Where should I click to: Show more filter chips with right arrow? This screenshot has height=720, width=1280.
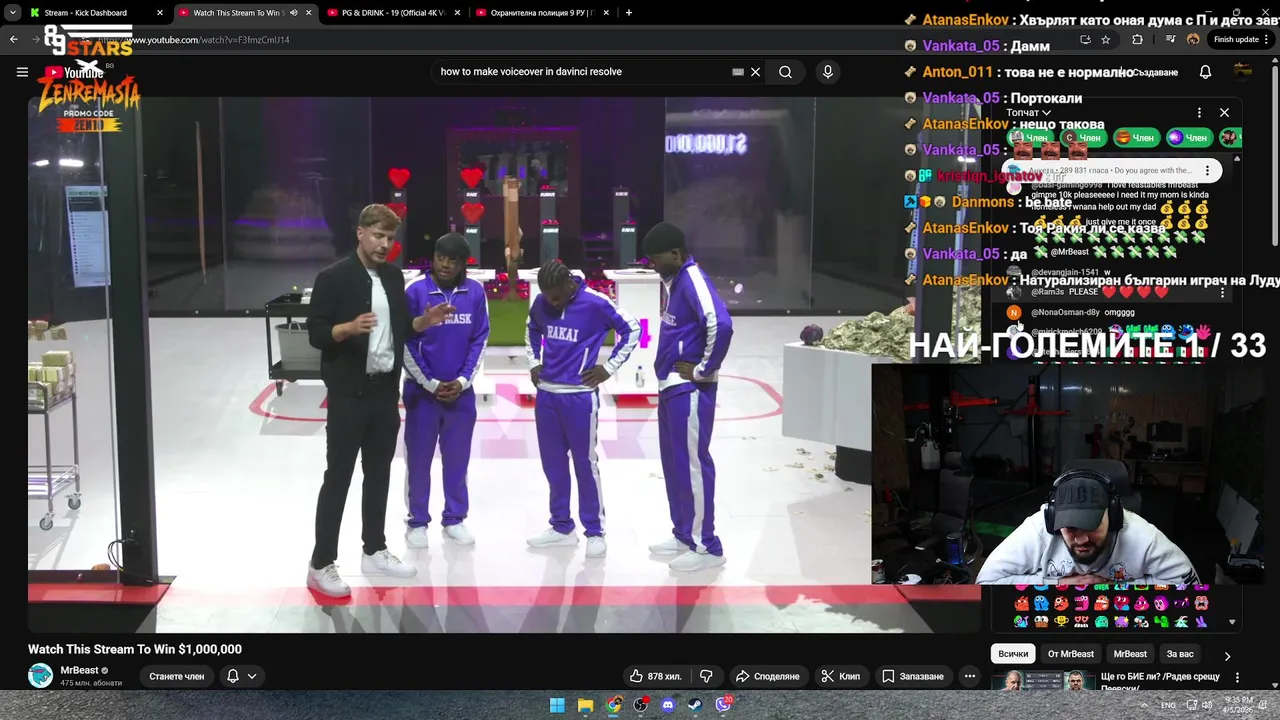click(1227, 656)
